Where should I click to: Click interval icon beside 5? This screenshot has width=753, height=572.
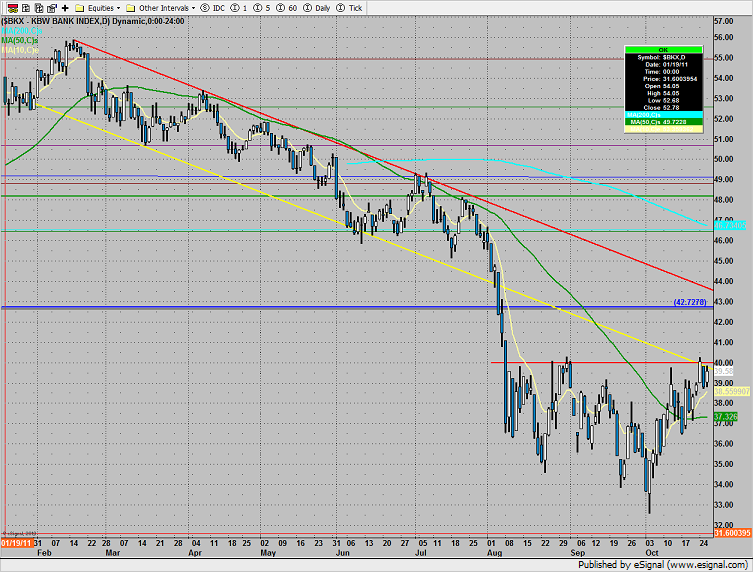(258, 8)
